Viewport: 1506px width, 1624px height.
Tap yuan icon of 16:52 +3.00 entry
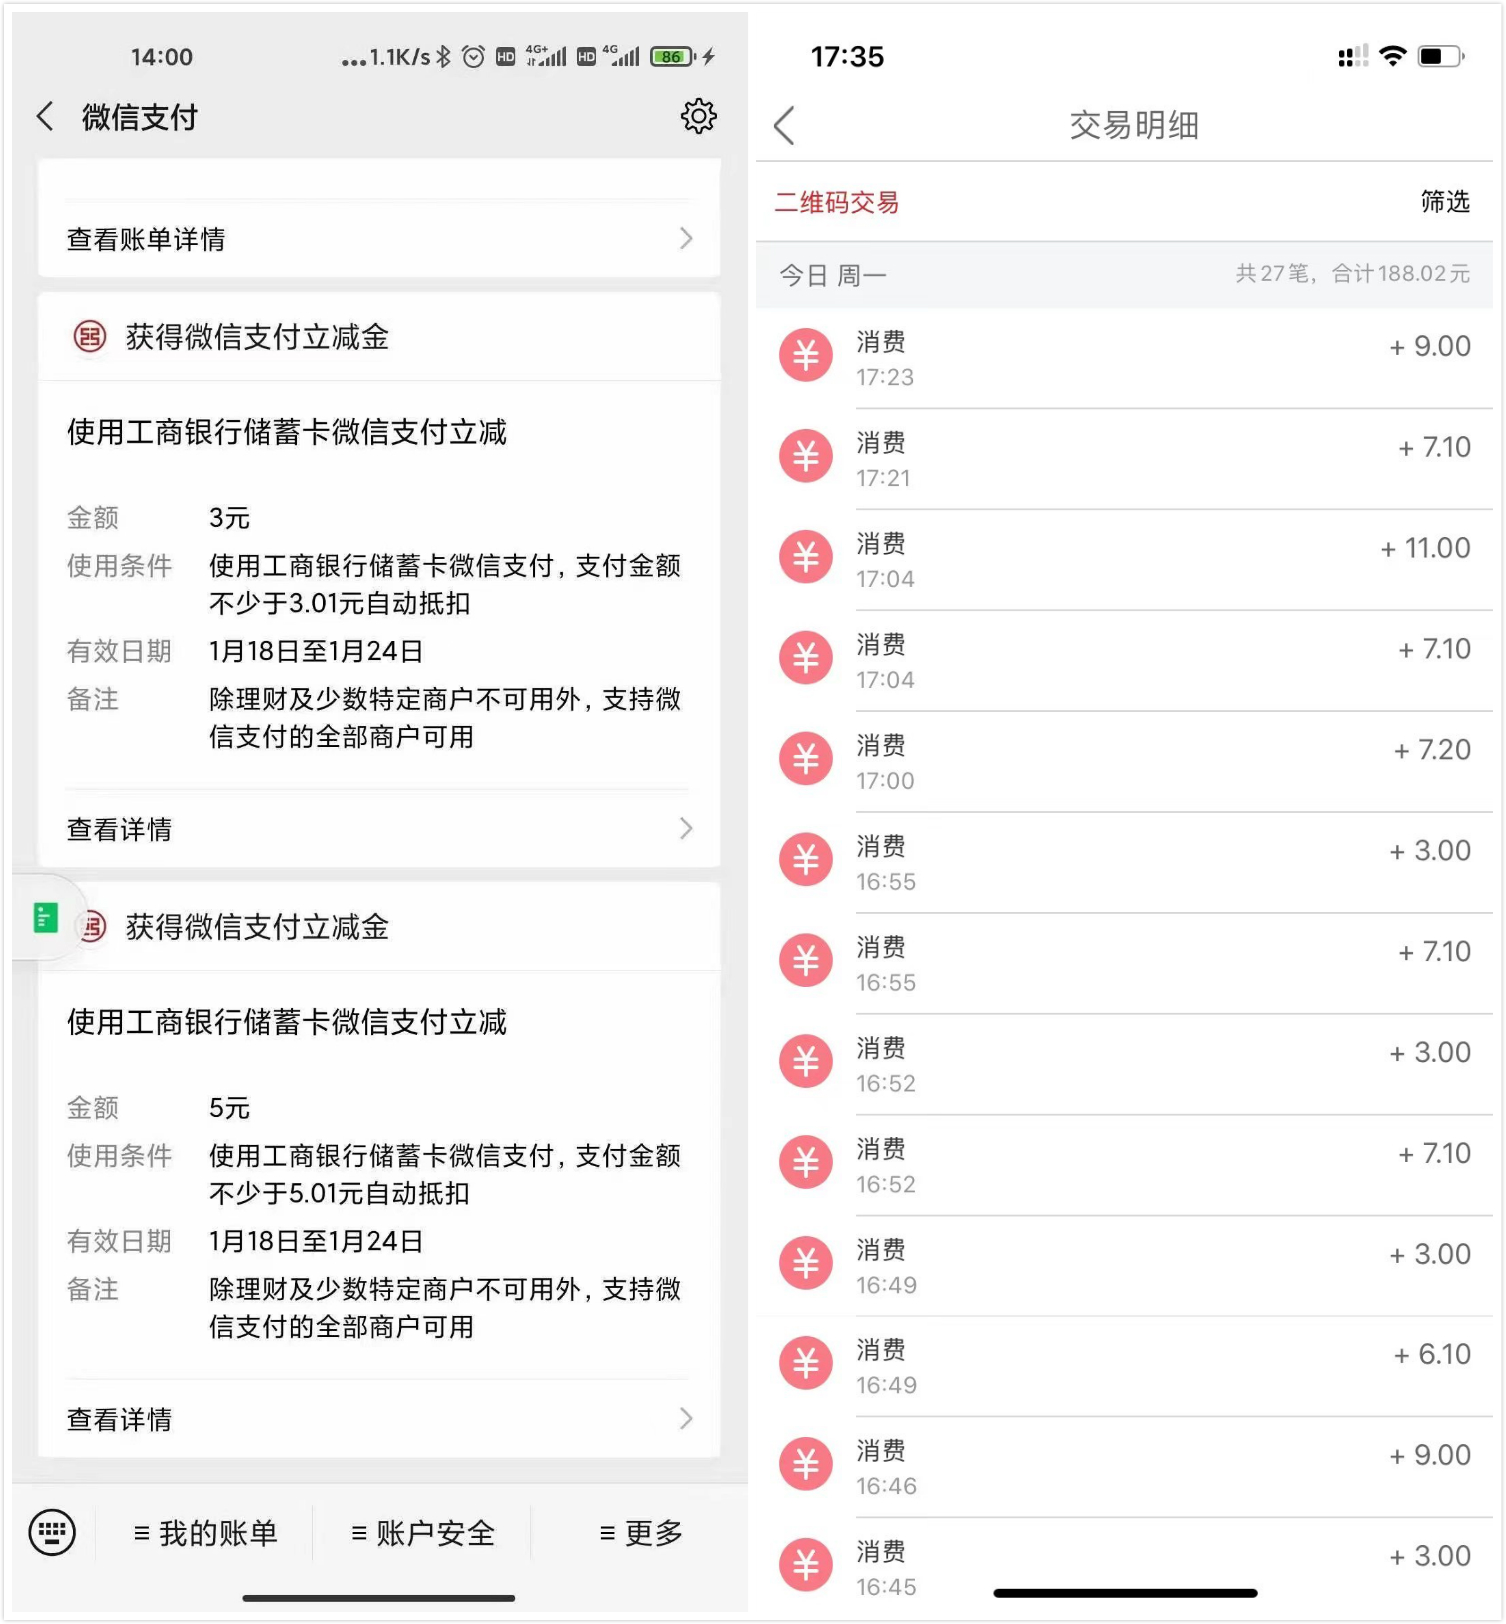(806, 1061)
